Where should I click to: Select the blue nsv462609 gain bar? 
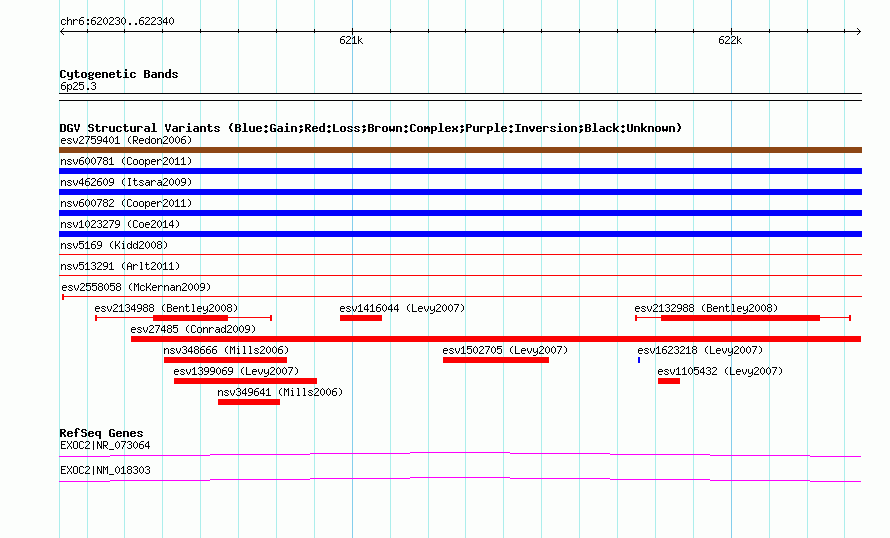[x=460, y=192]
